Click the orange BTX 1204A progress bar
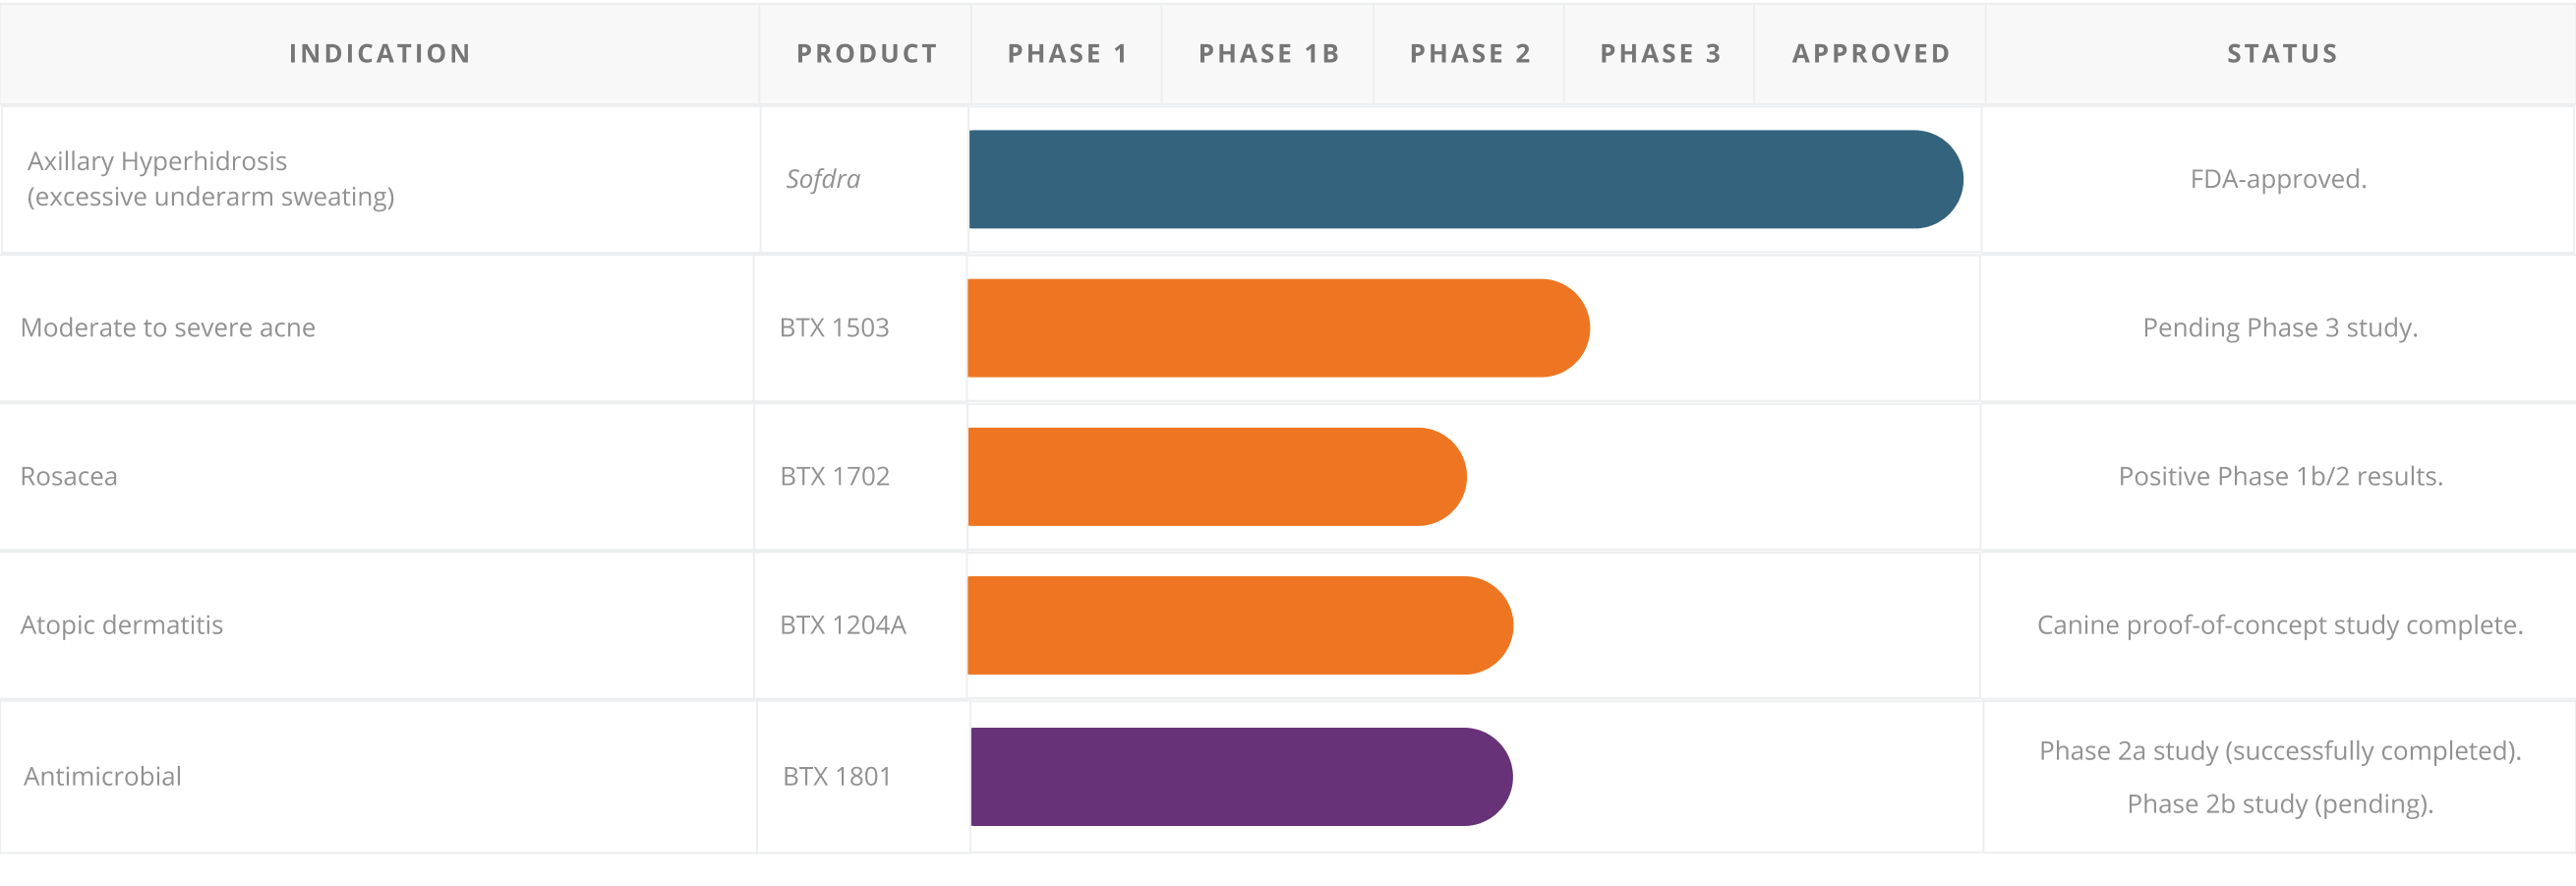2576x886 pixels. tap(1239, 626)
